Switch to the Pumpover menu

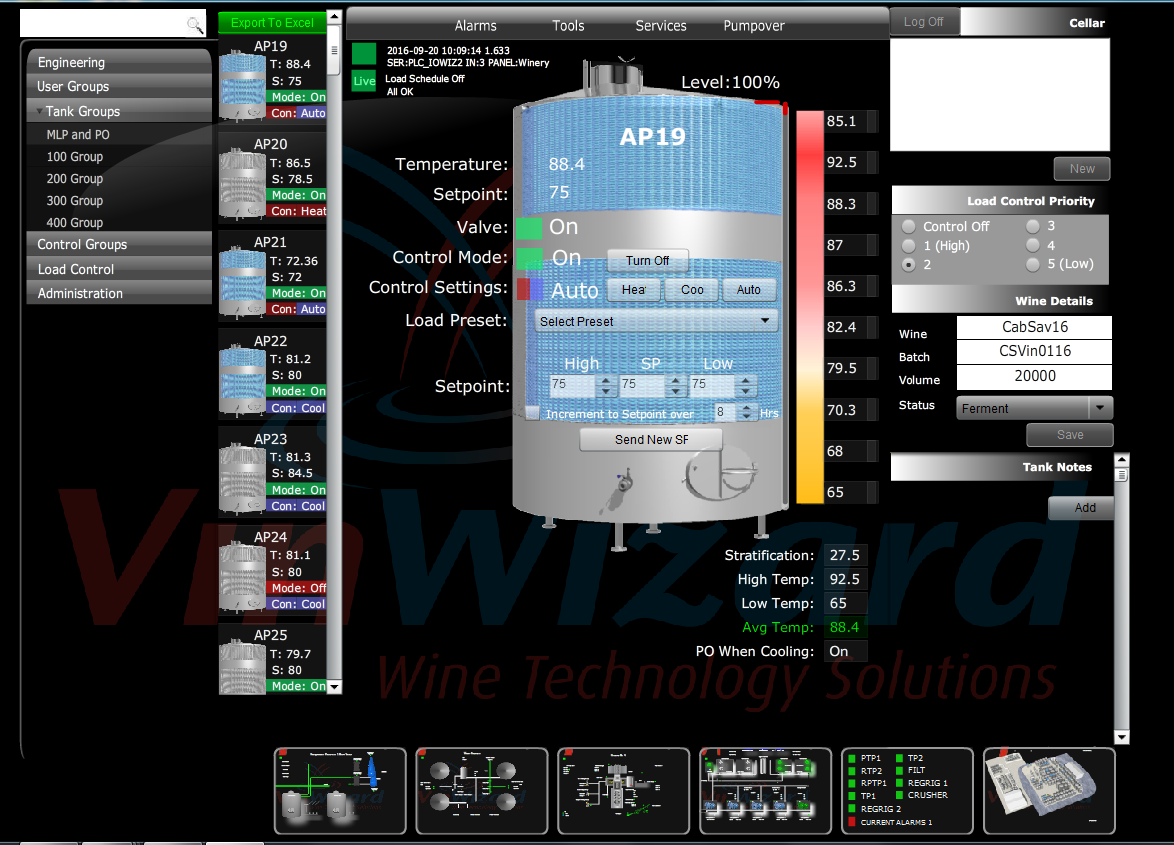(x=753, y=25)
